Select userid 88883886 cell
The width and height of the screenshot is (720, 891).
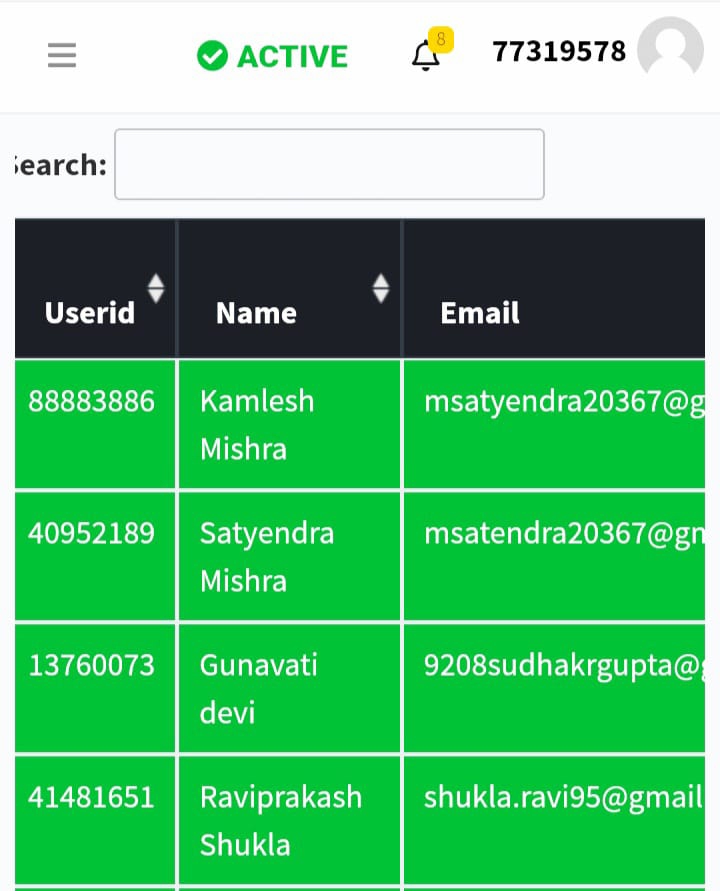(95, 424)
